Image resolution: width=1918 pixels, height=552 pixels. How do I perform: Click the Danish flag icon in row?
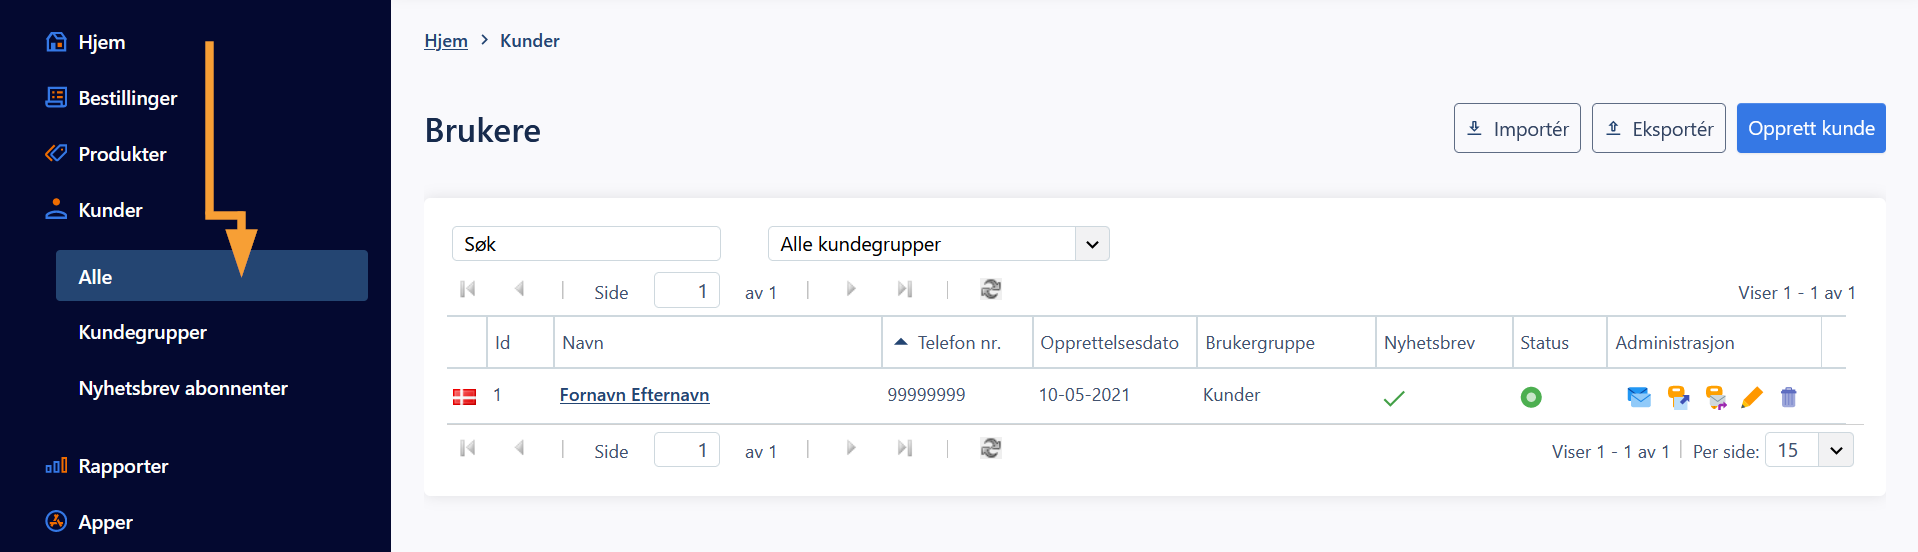[464, 396]
